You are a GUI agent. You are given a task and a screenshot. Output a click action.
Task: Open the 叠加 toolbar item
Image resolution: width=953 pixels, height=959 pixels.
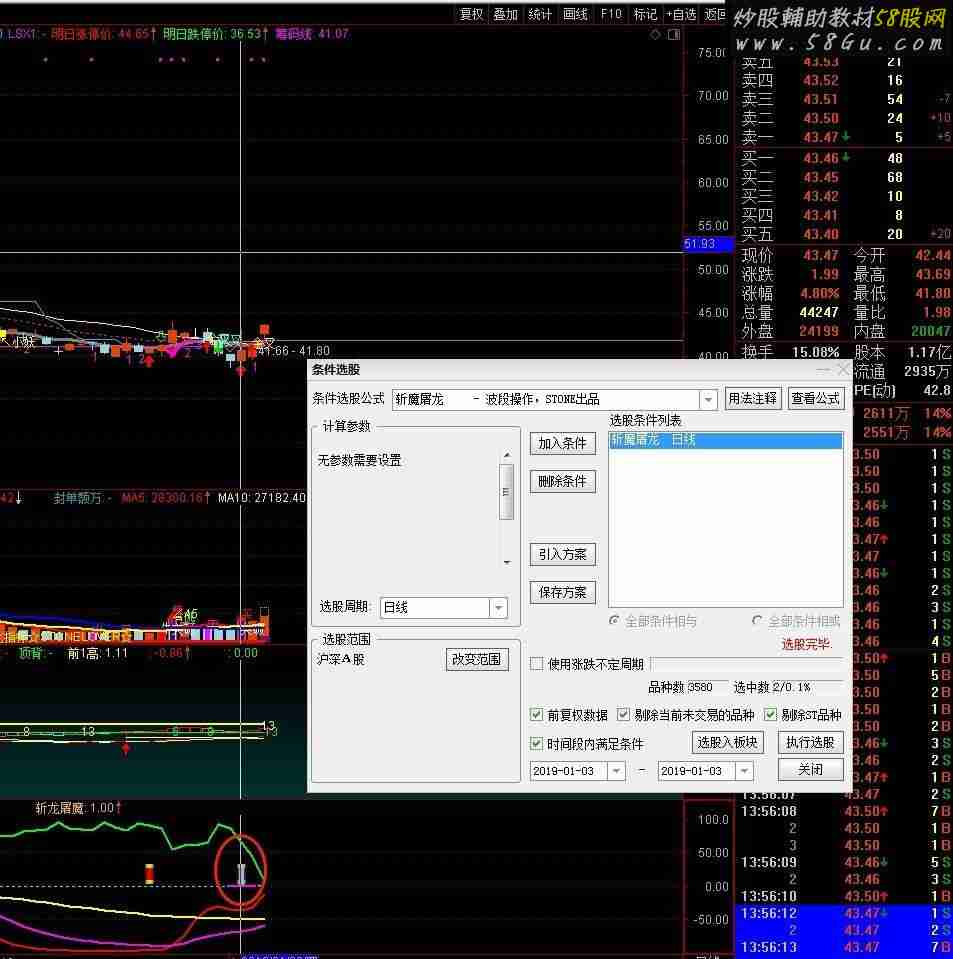[x=506, y=14]
